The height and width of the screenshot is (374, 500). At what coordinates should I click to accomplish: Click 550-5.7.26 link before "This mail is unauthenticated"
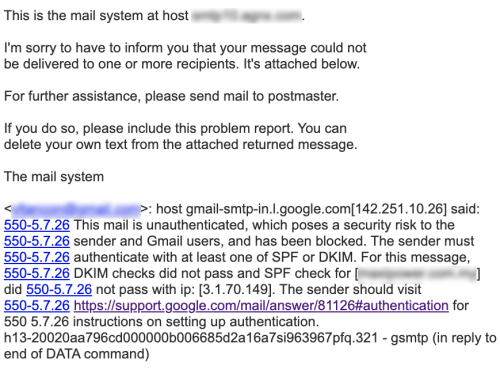click(x=37, y=225)
